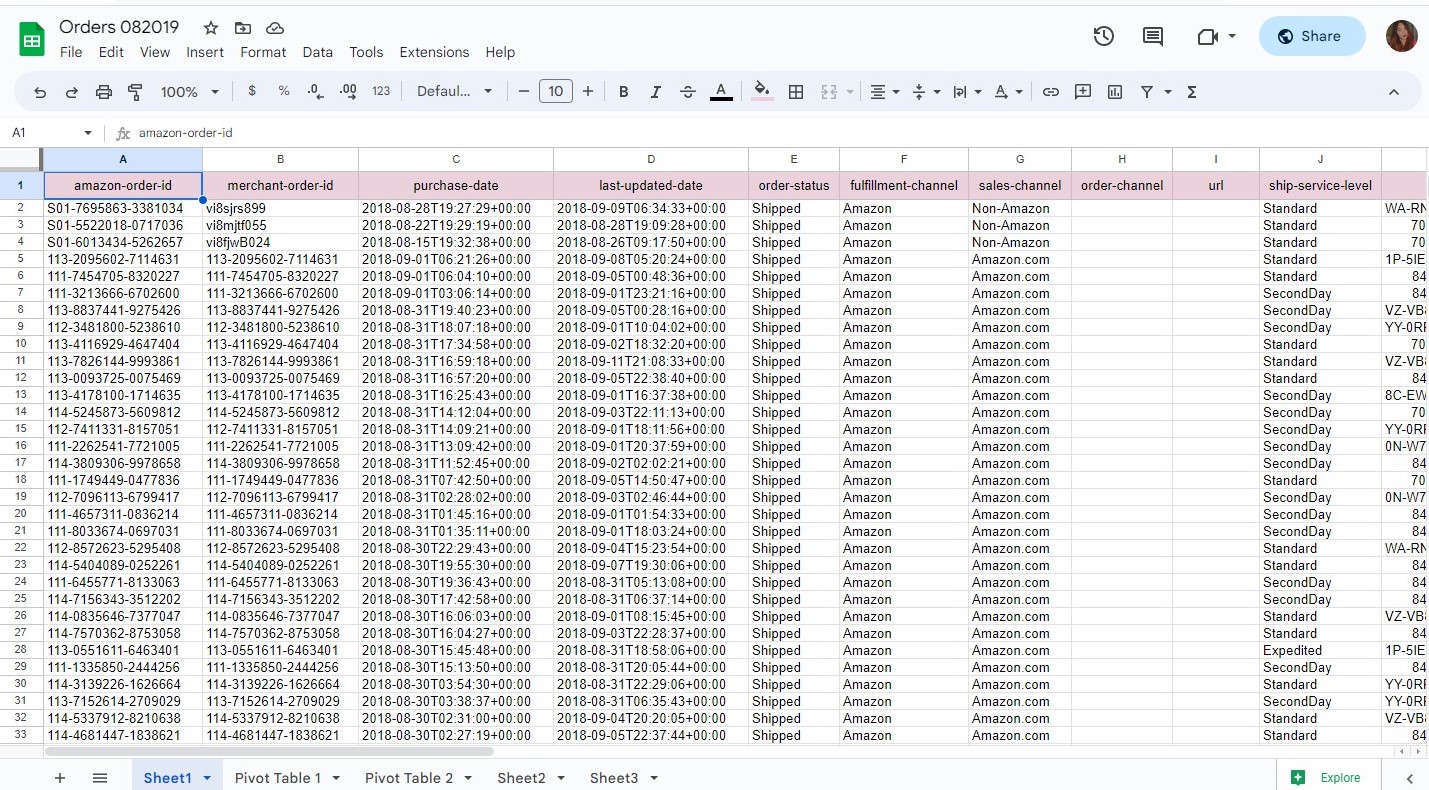
Task: Open the Extensions menu
Action: click(x=434, y=52)
